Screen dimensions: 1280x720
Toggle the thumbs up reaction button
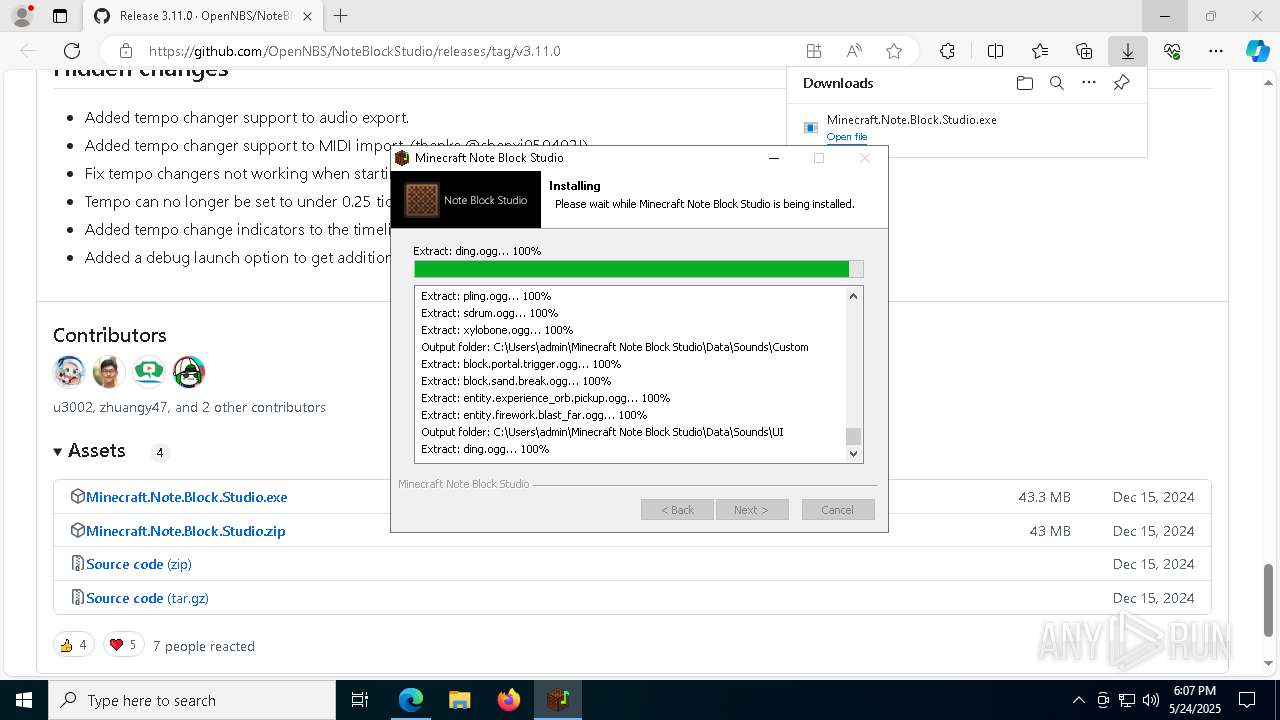pyautogui.click(x=74, y=645)
